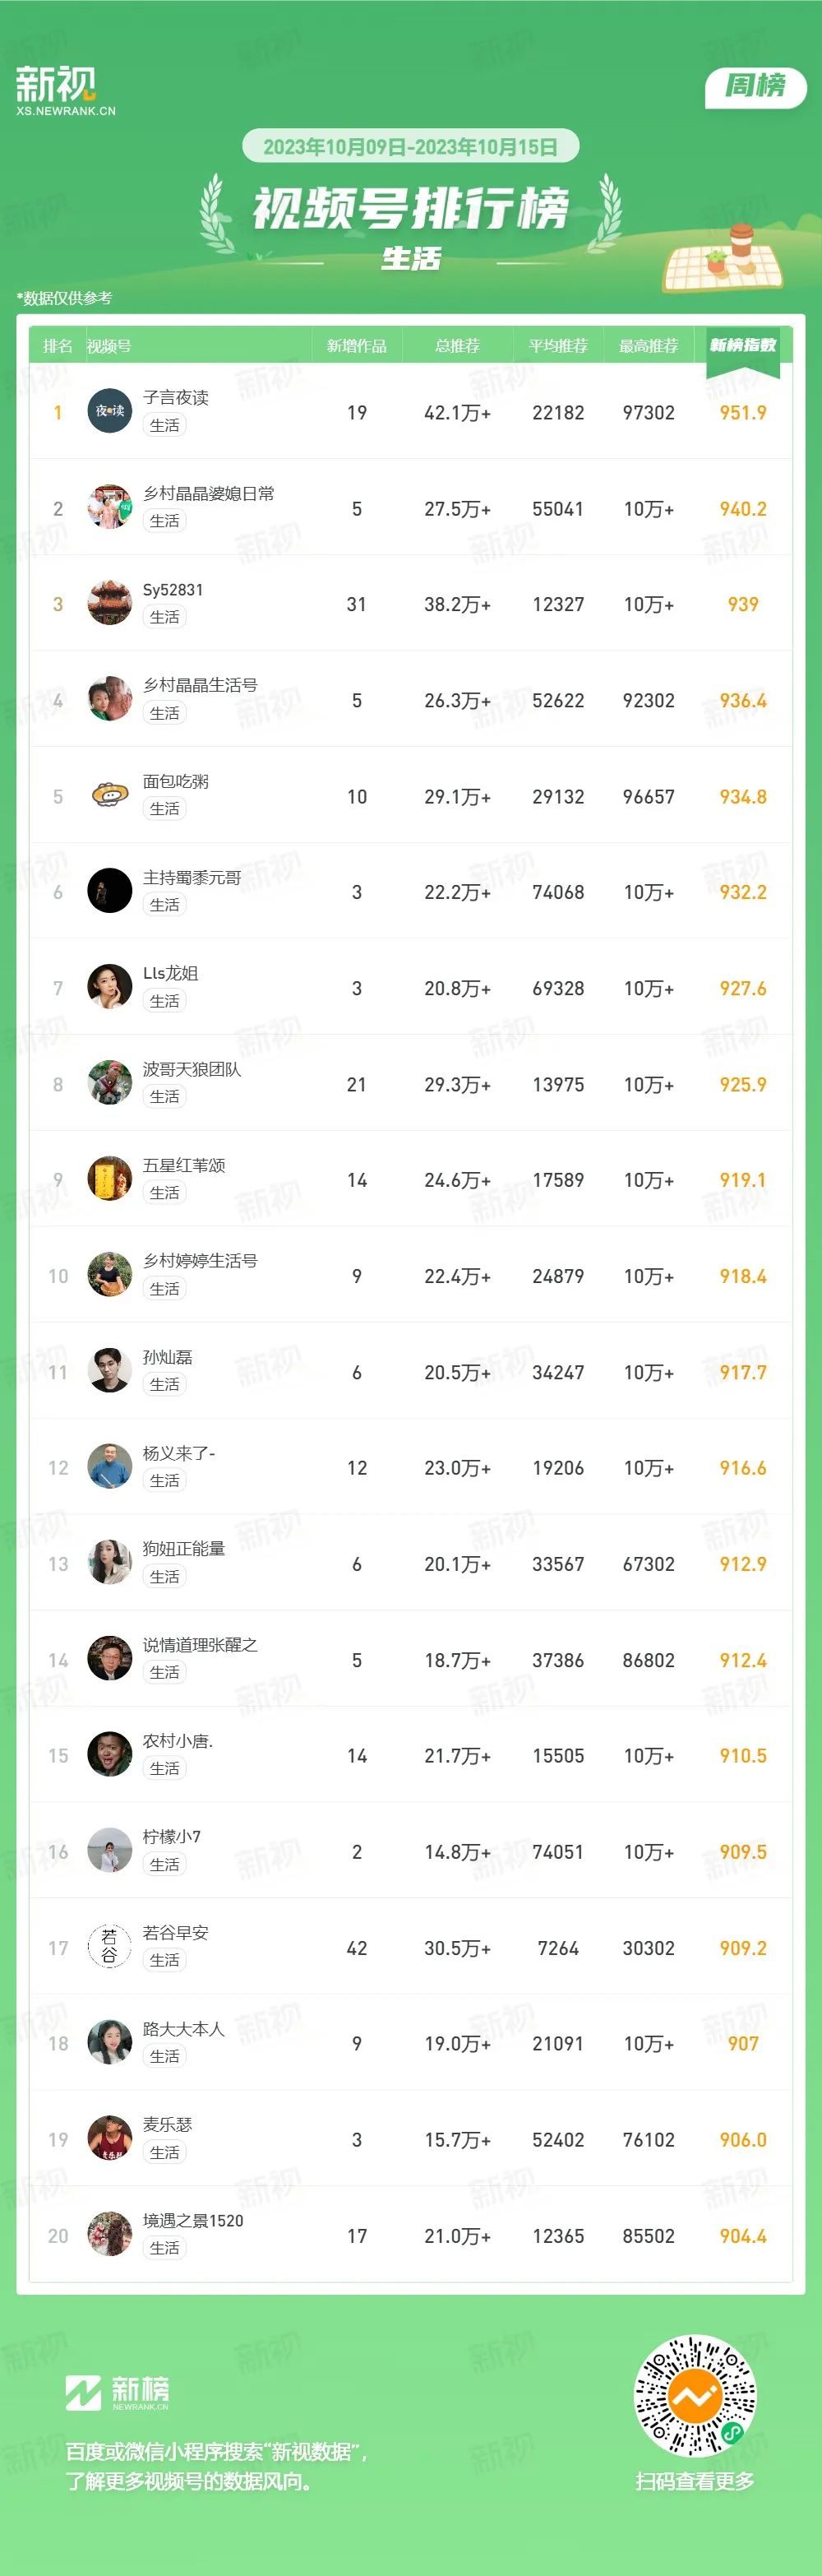Open the 主持蜀黍元哥 black avatar

[110, 890]
